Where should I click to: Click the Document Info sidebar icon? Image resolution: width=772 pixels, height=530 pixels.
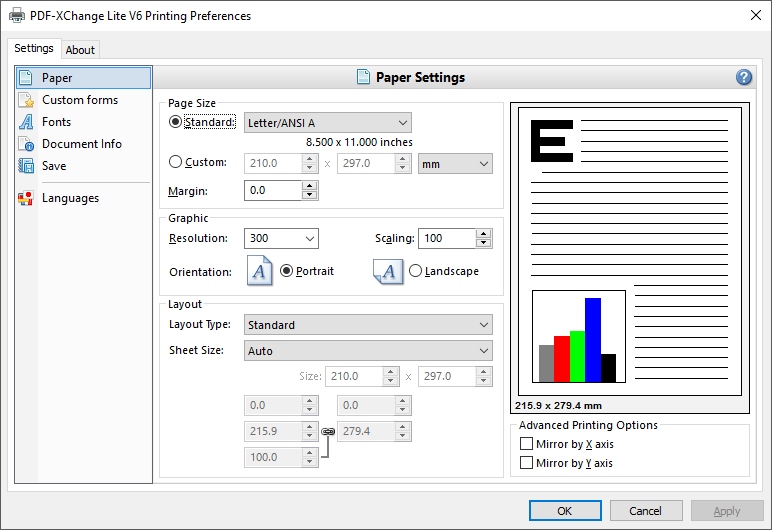(26, 144)
